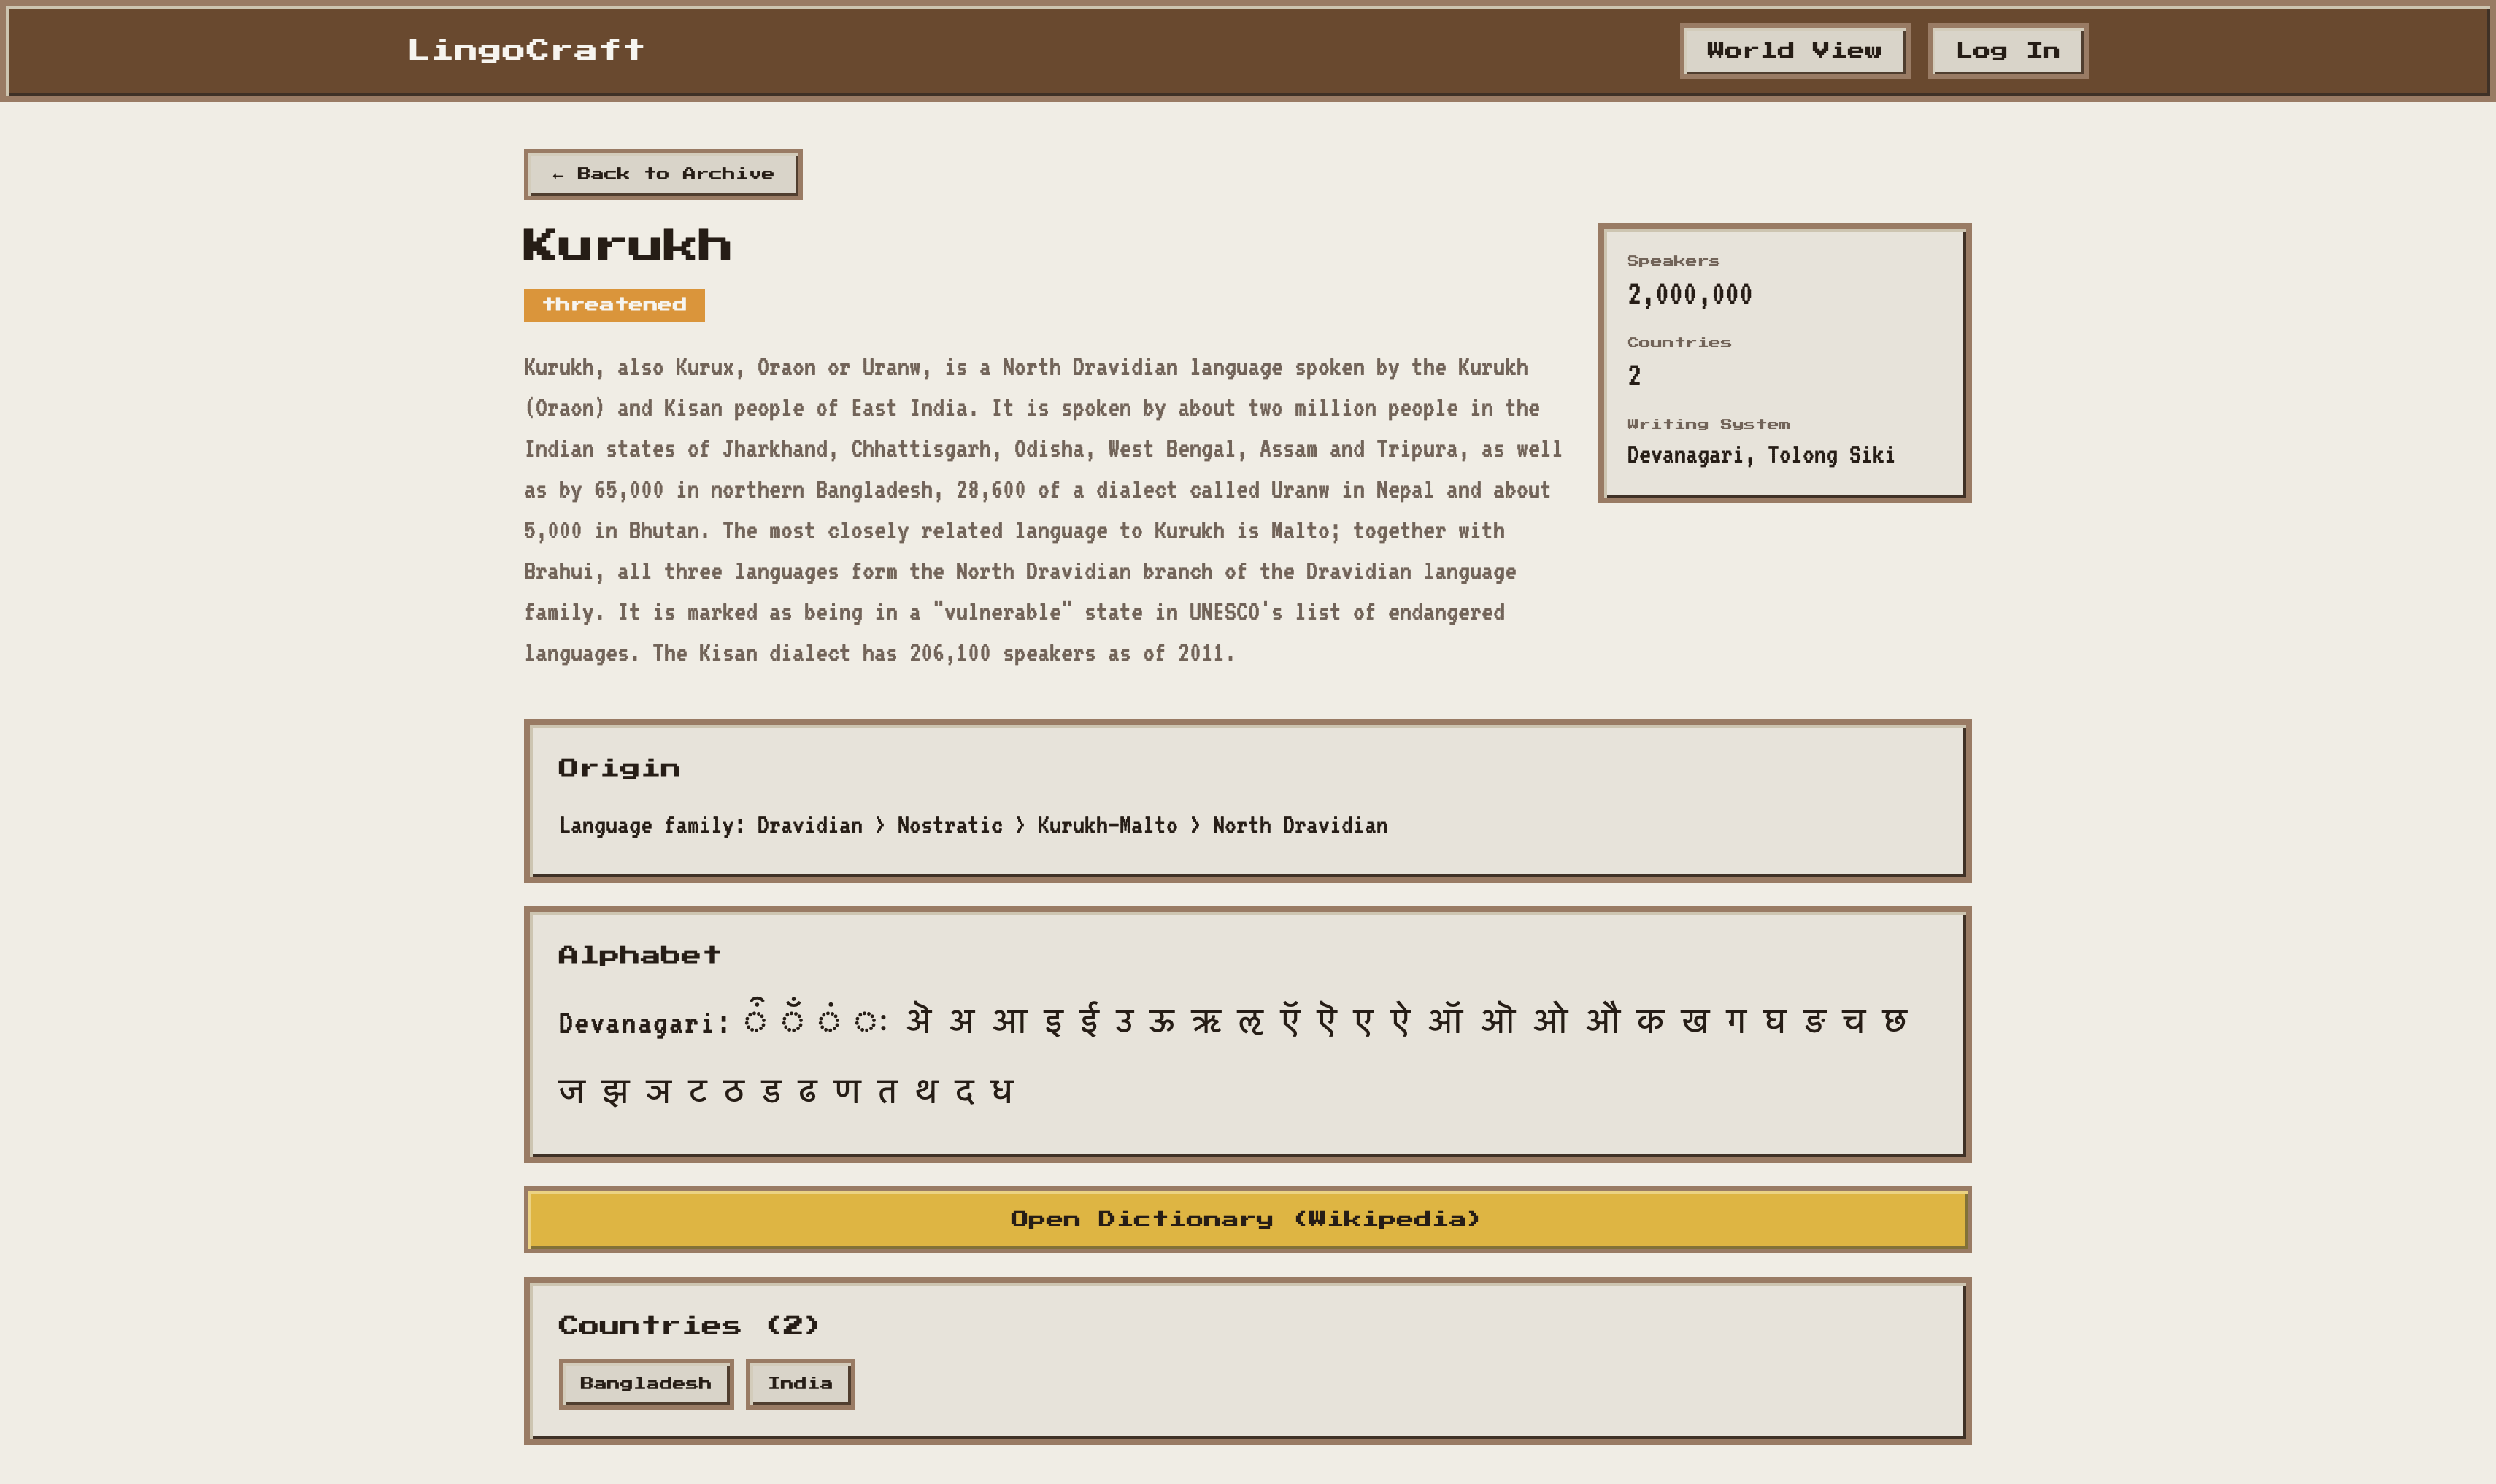Click the 2,000,000 speakers value
2496x1484 pixels.
tap(1689, 294)
